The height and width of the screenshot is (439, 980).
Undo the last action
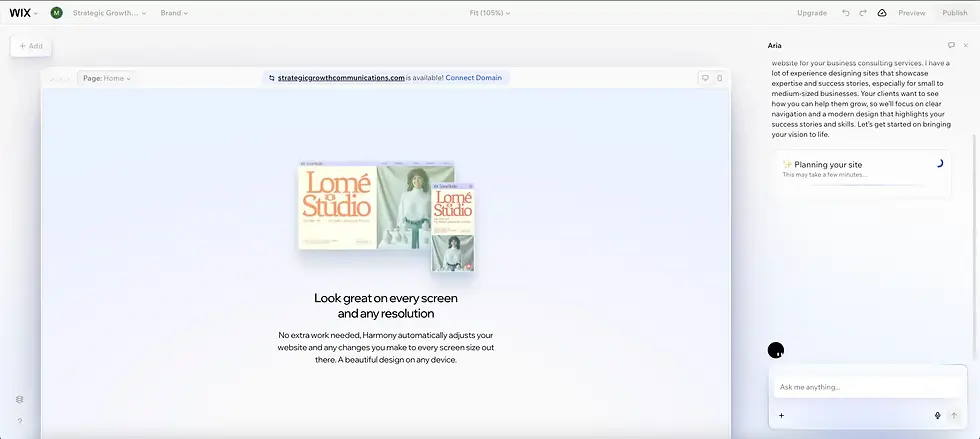tap(846, 13)
